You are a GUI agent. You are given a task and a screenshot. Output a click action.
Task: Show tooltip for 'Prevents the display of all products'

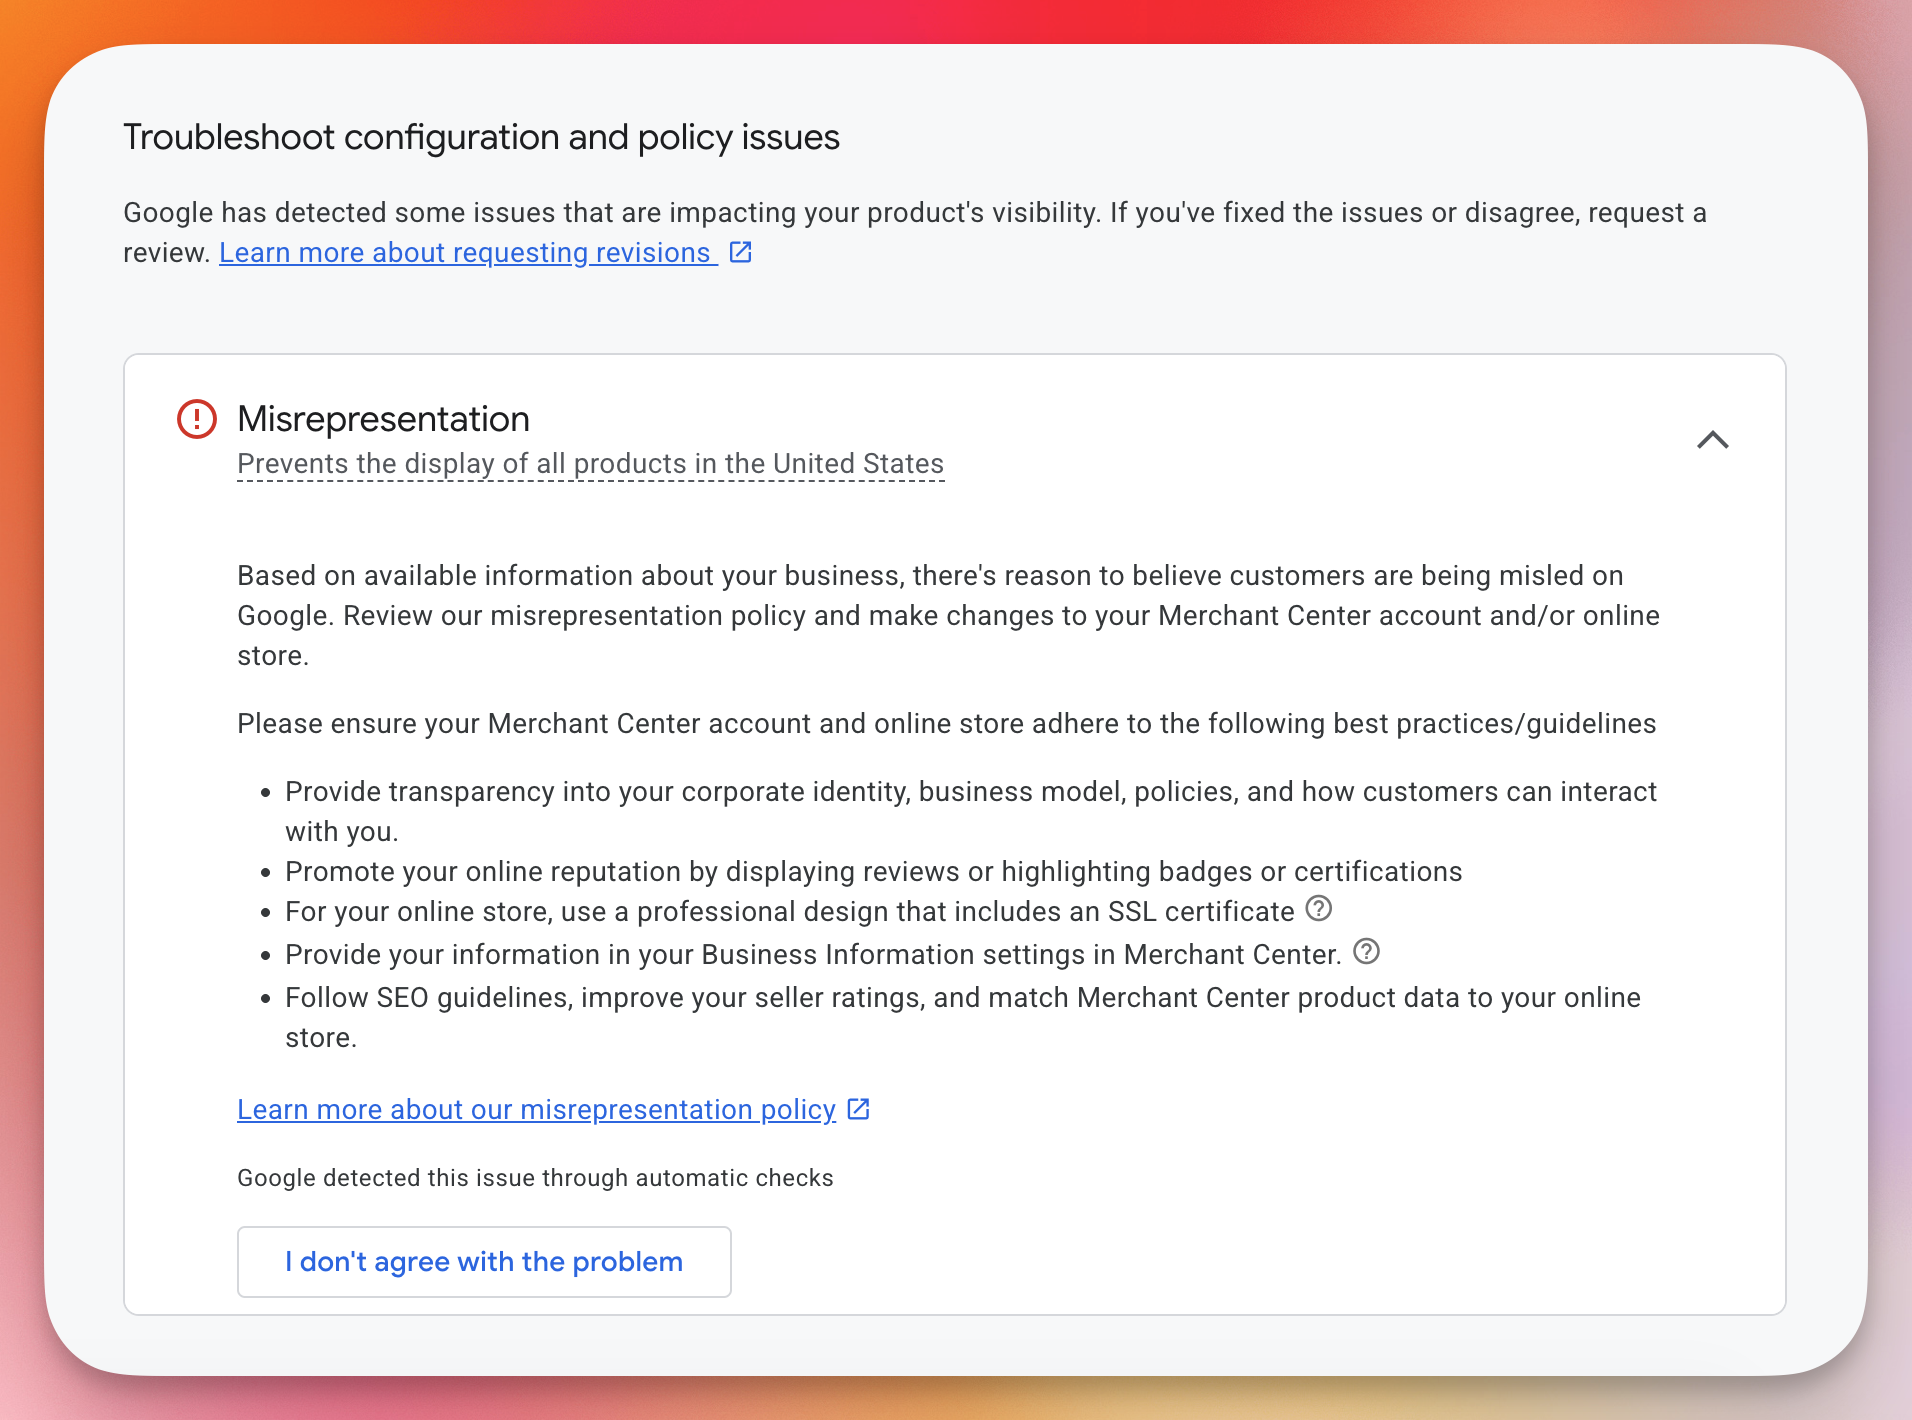(590, 463)
